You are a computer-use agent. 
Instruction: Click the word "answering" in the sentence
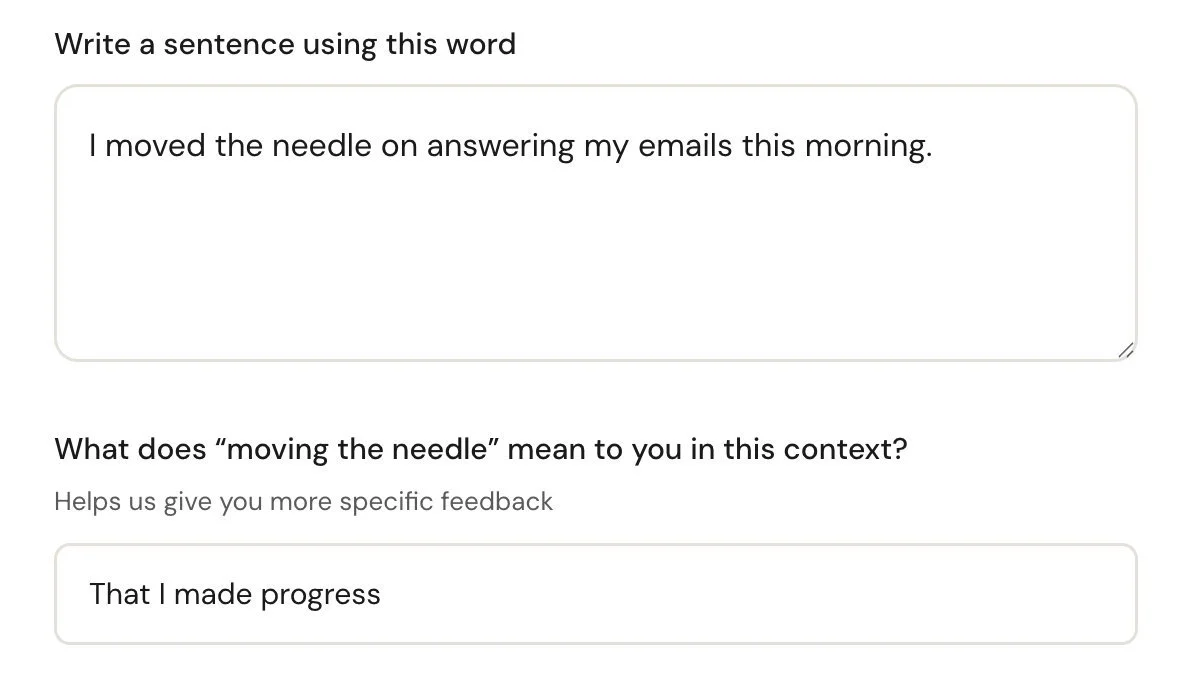coord(500,147)
